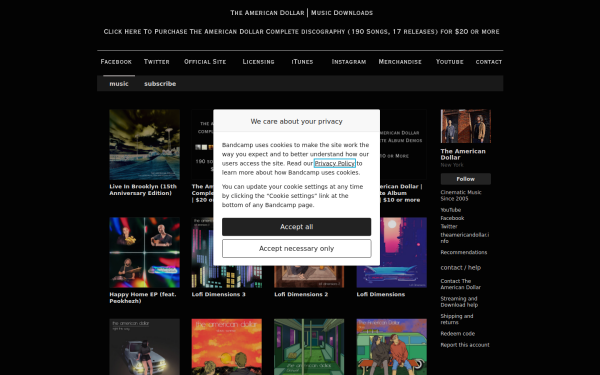Open the van and couple album cover
600x375 pixels.
pos(391,347)
